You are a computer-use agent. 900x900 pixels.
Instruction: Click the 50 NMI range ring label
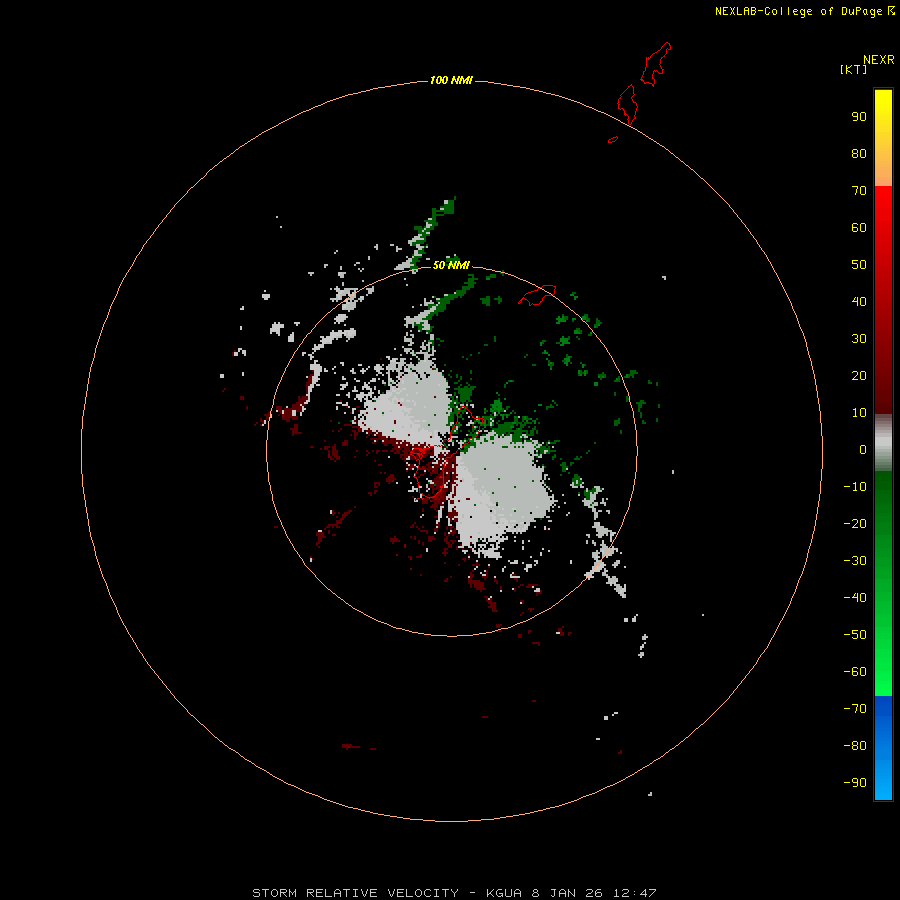tap(451, 265)
